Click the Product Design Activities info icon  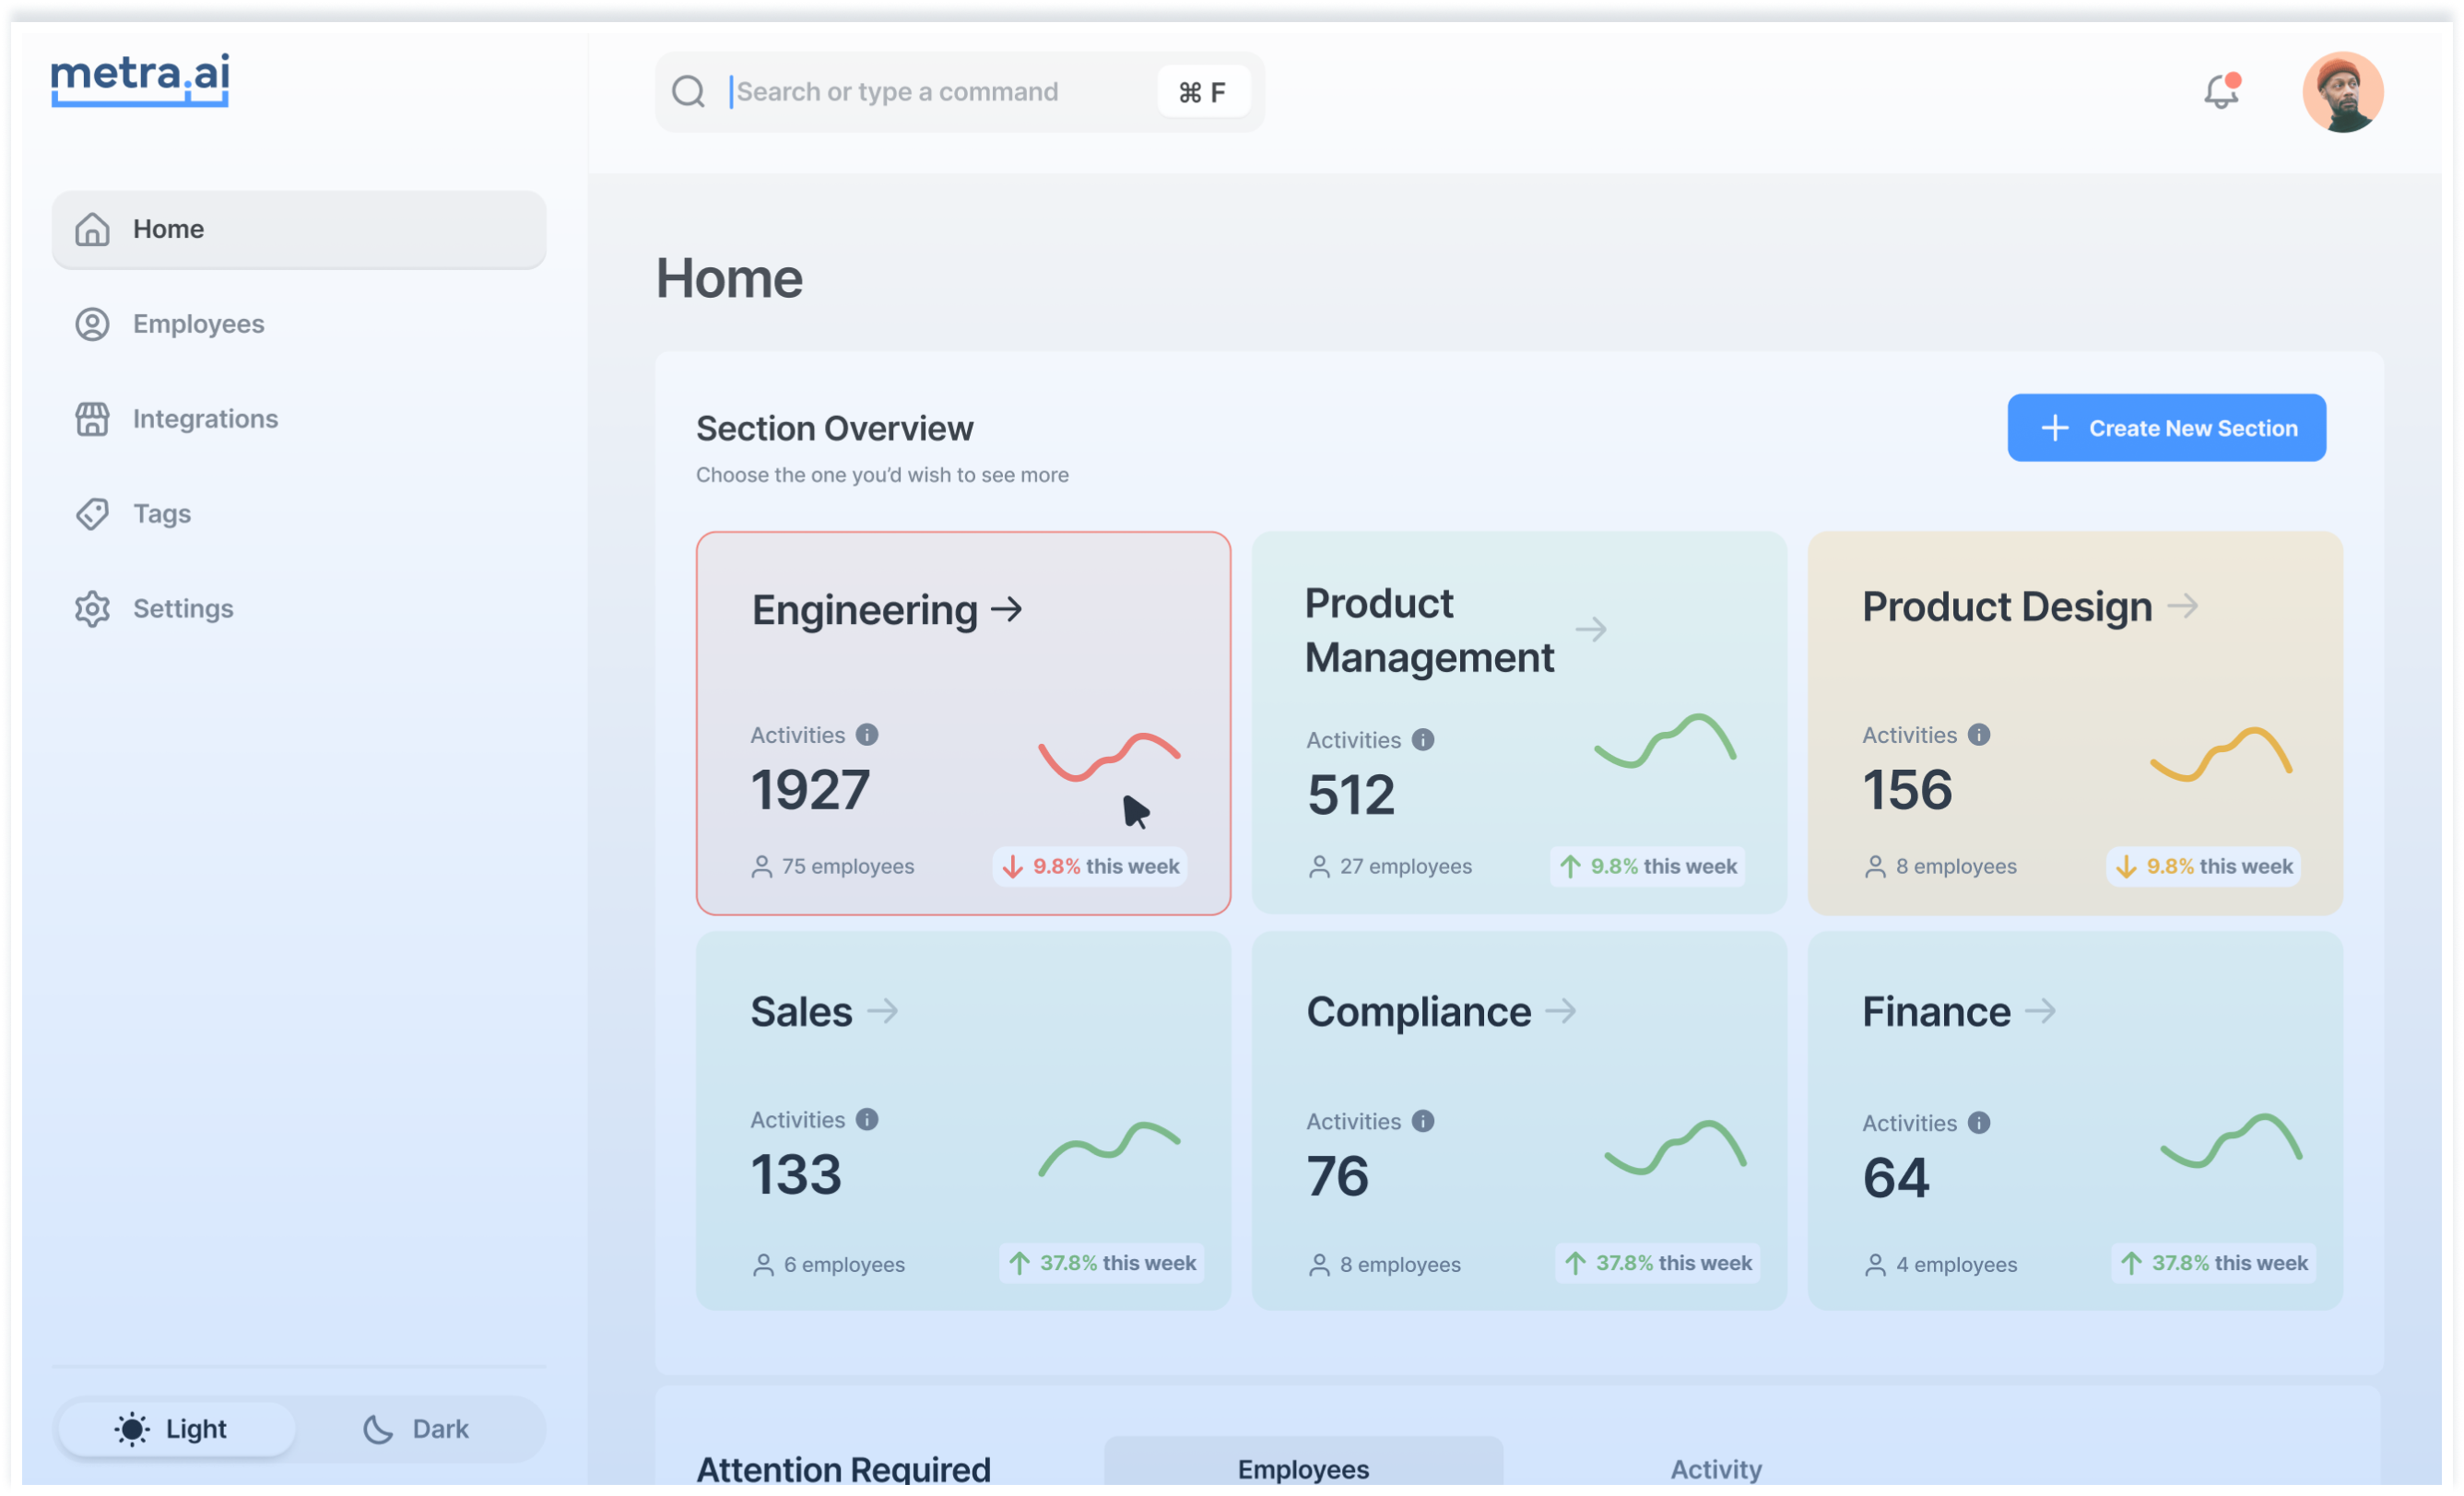[1978, 735]
